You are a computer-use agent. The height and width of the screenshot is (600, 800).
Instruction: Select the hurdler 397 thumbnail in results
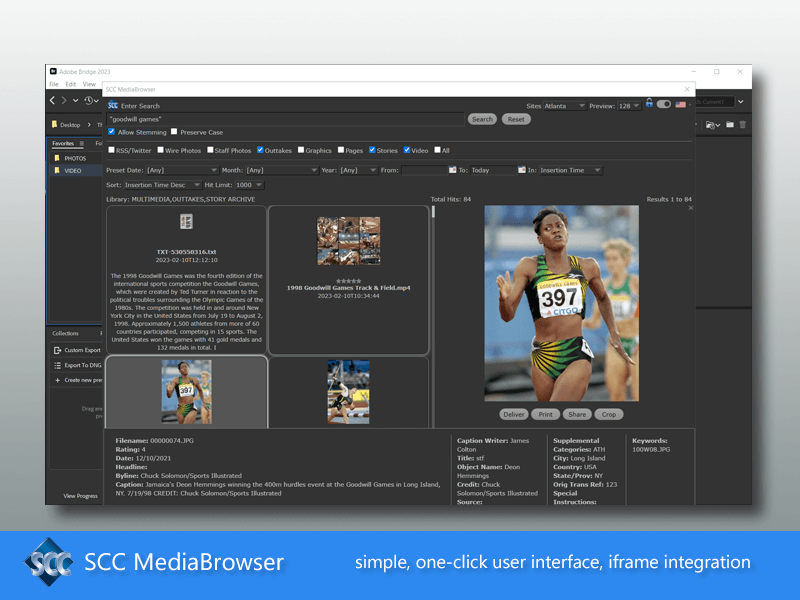[186, 392]
